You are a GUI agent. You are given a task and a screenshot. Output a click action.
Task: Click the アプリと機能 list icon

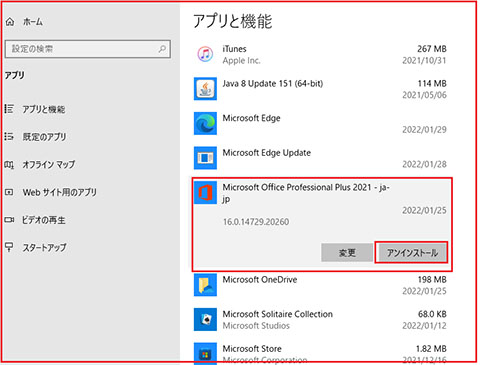[9, 109]
